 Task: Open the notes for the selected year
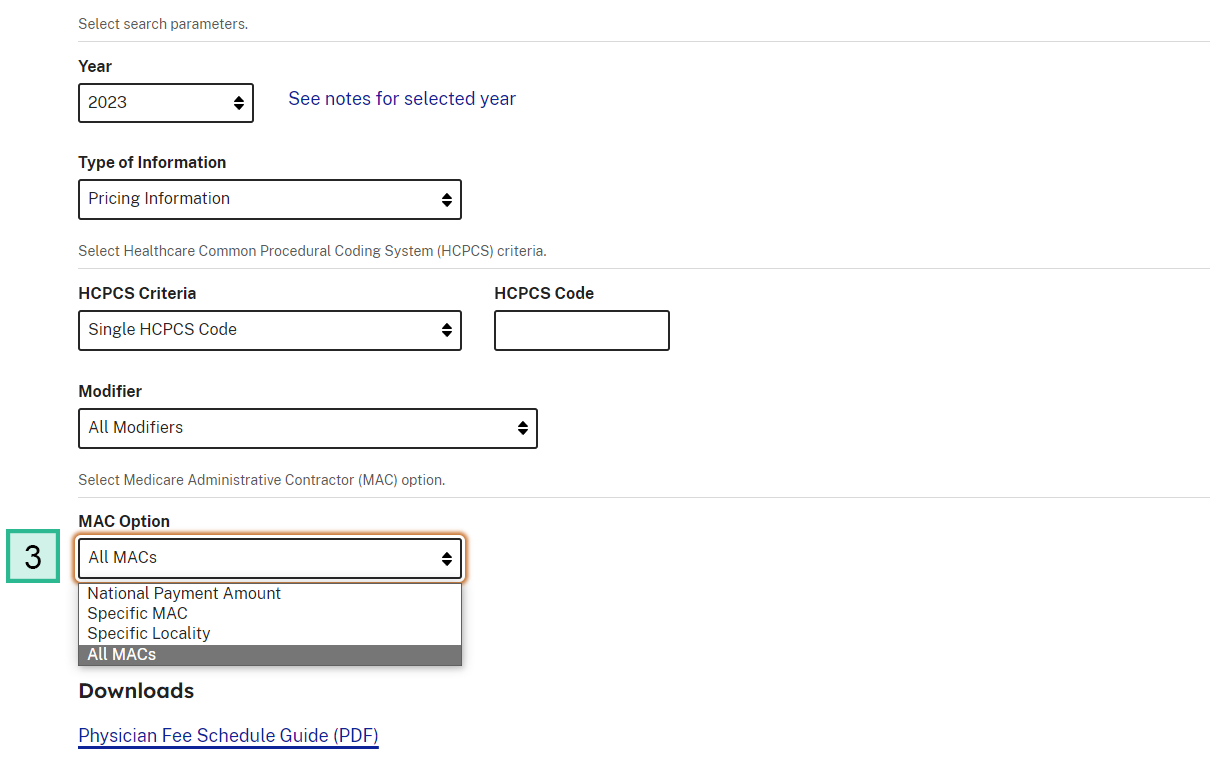click(x=402, y=98)
